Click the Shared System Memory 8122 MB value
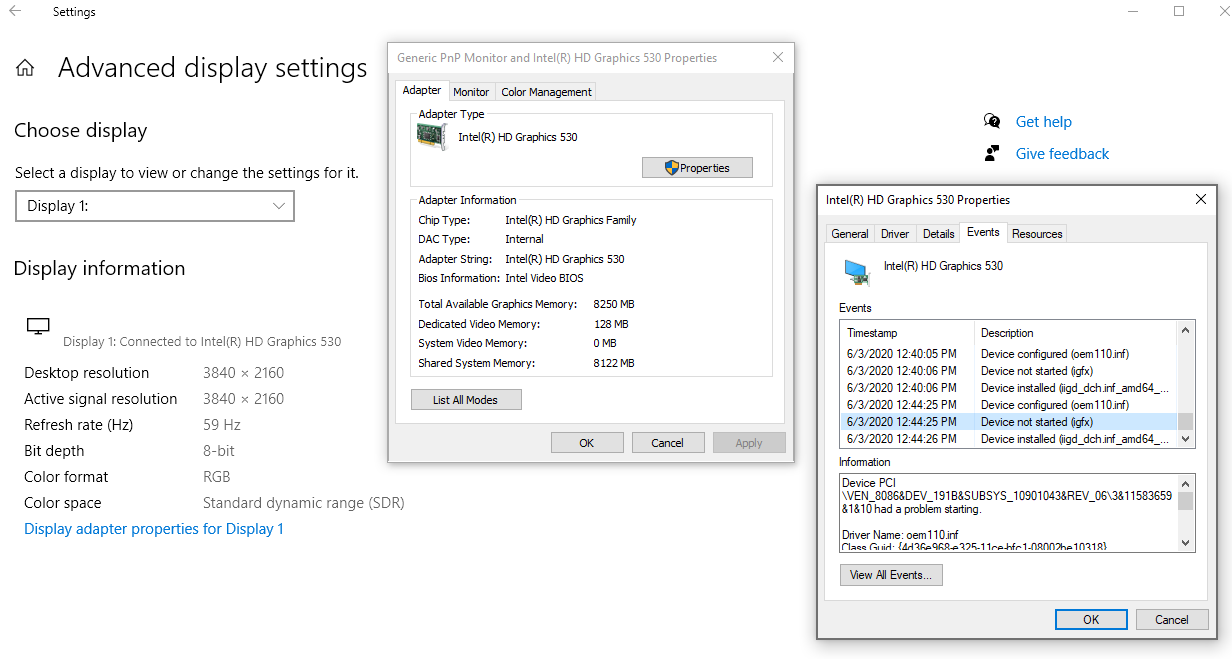 pos(614,363)
